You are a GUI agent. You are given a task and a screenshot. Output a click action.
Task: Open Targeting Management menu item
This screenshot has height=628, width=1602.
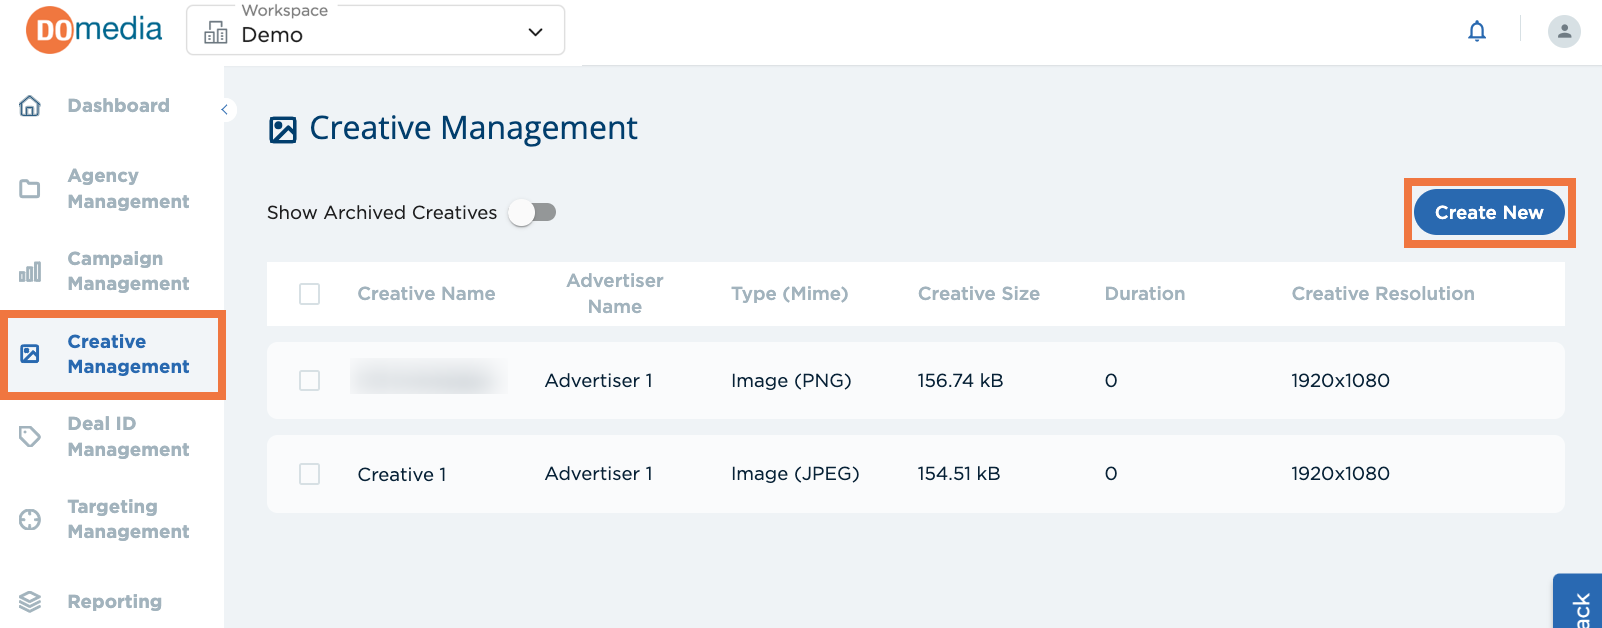click(128, 519)
